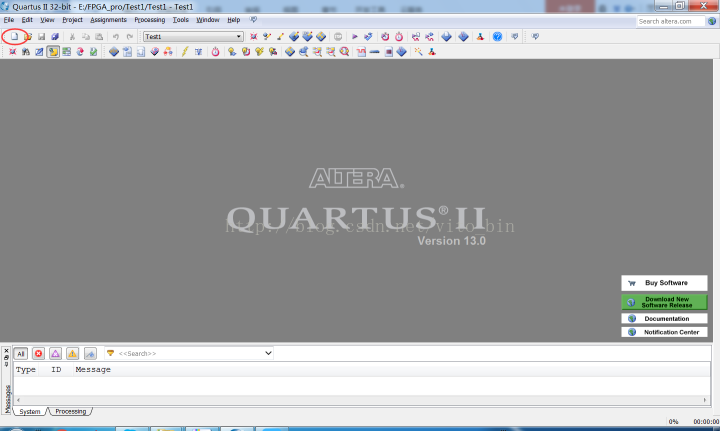Close the Messages panel with its X
The width and height of the screenshot is (720, 431).
6,351
